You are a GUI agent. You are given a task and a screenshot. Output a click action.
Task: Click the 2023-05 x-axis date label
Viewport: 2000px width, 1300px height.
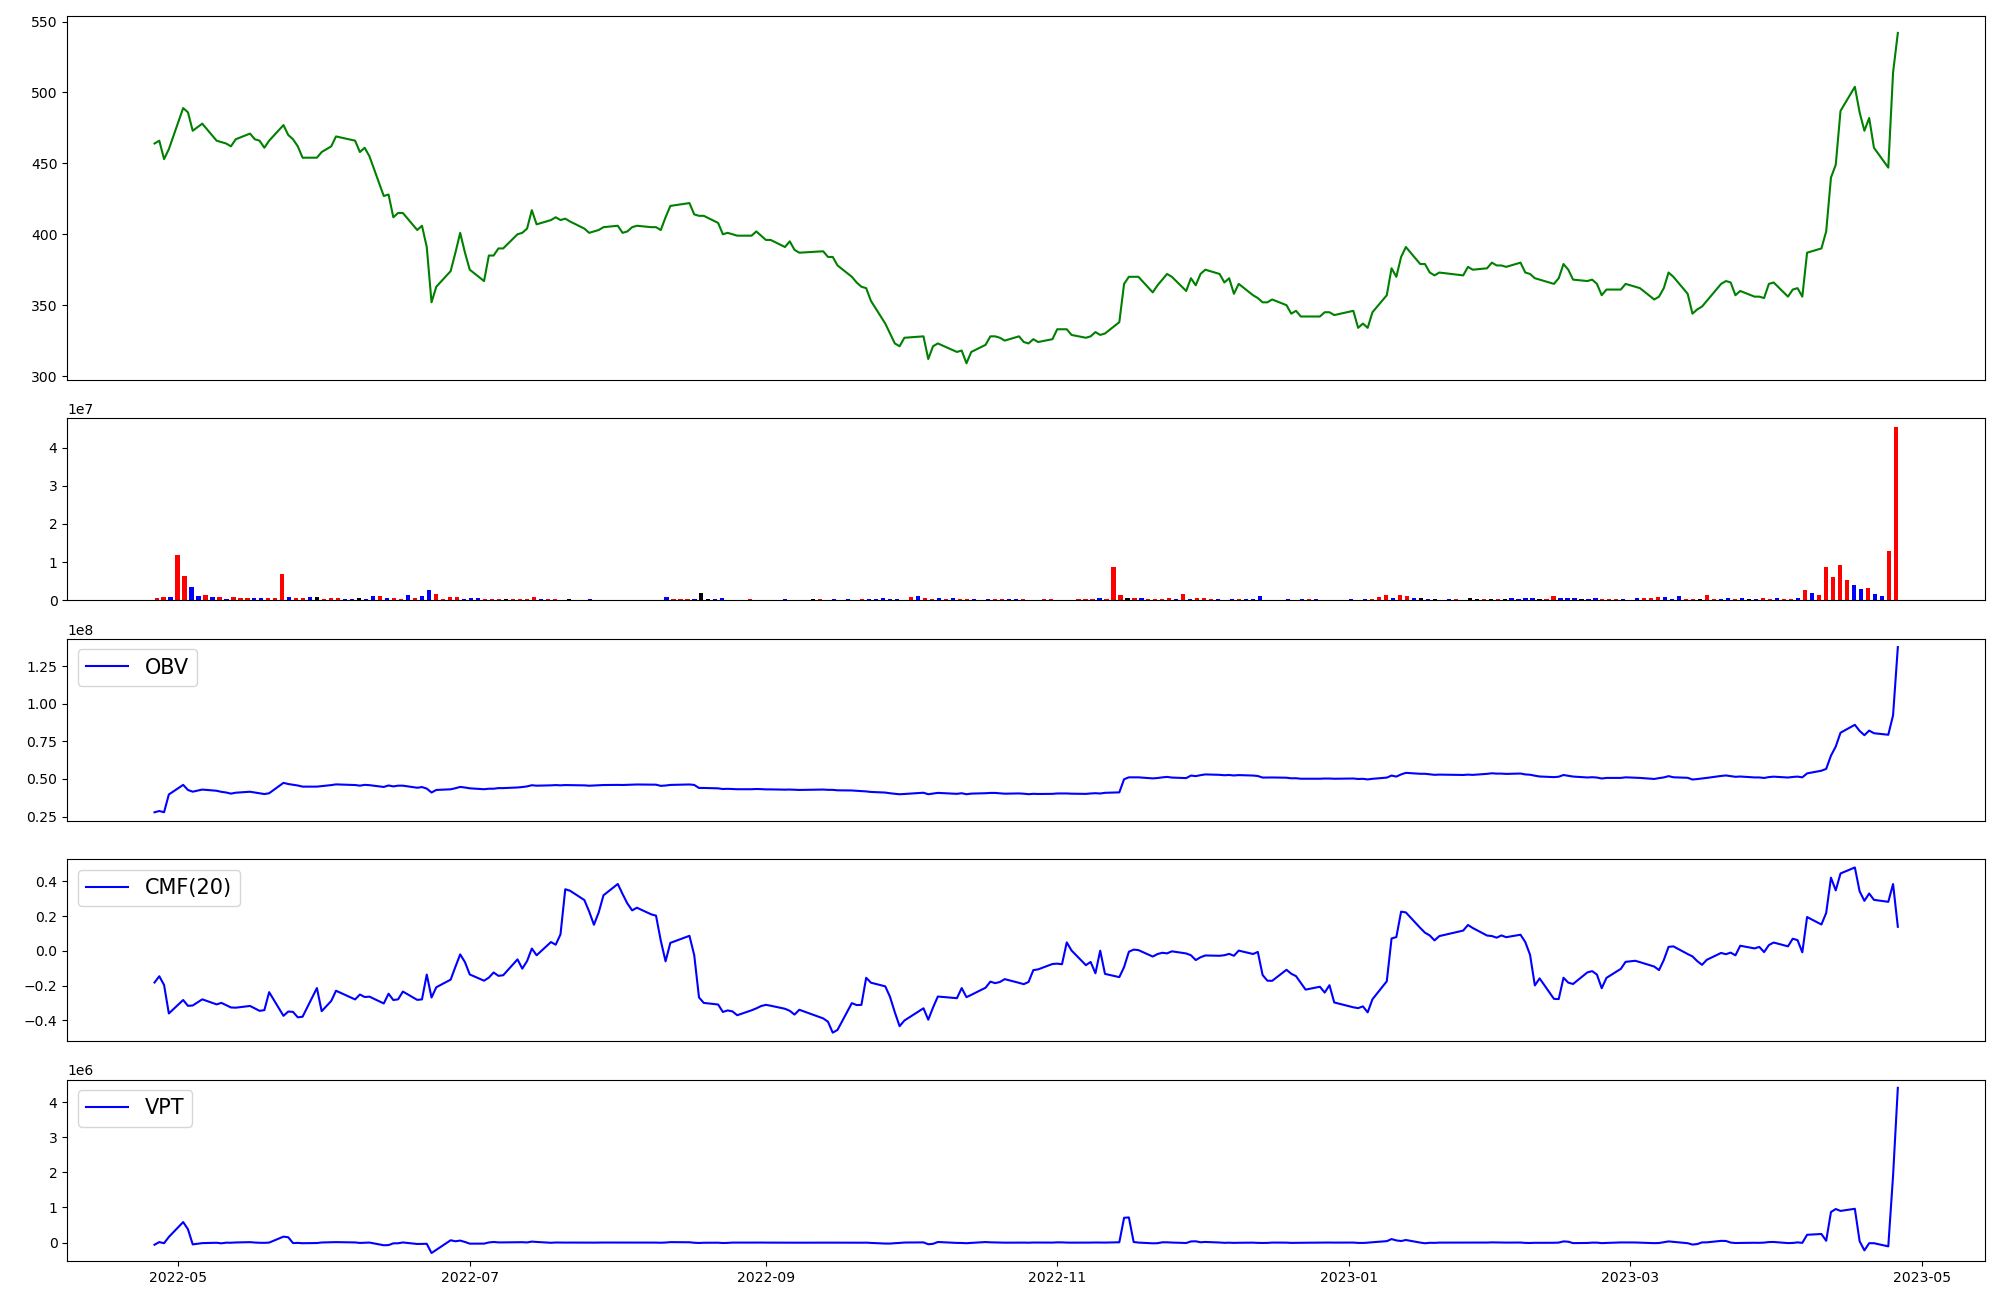click(x=1922, y=1277)
